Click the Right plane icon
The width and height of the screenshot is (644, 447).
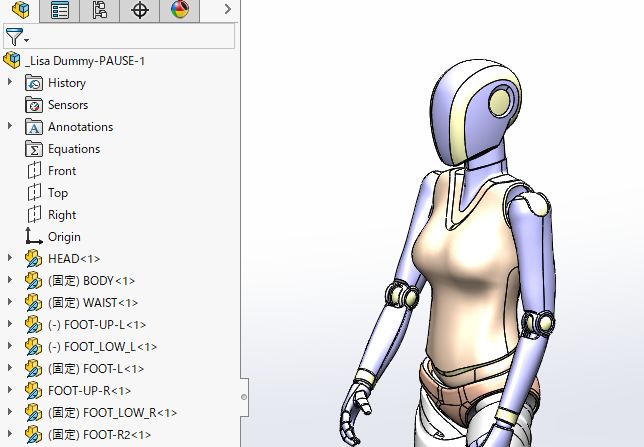coord(34,214)
